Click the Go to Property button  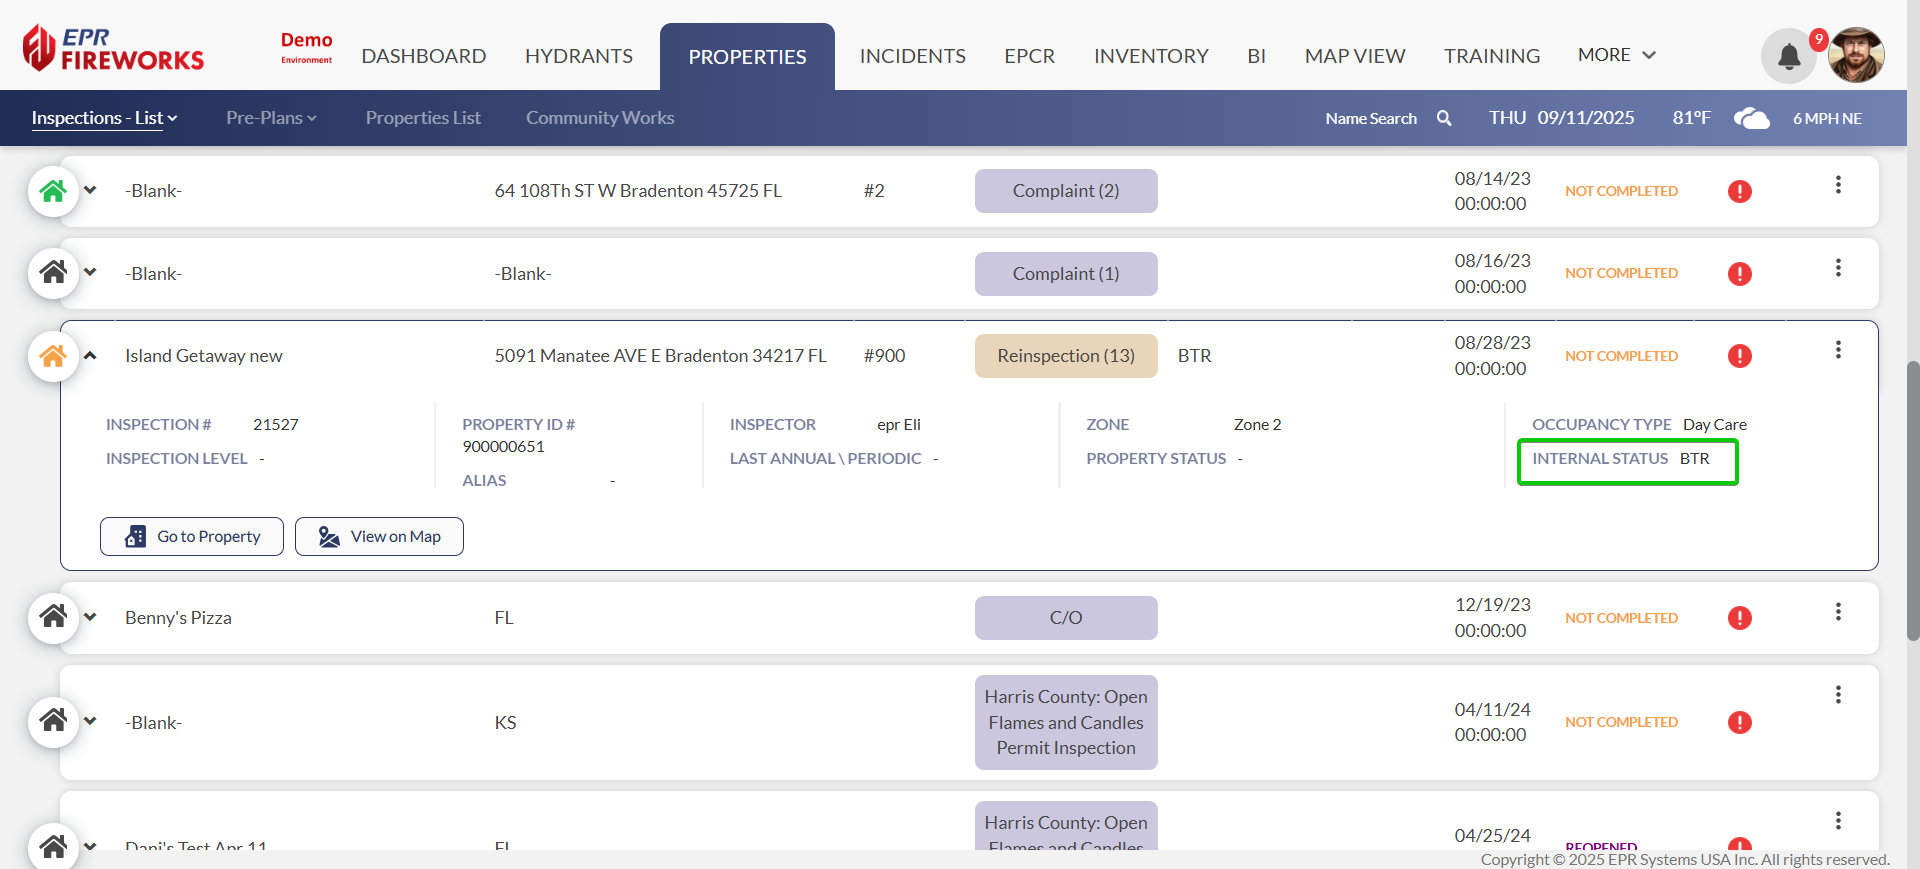(x=192, y=537)
